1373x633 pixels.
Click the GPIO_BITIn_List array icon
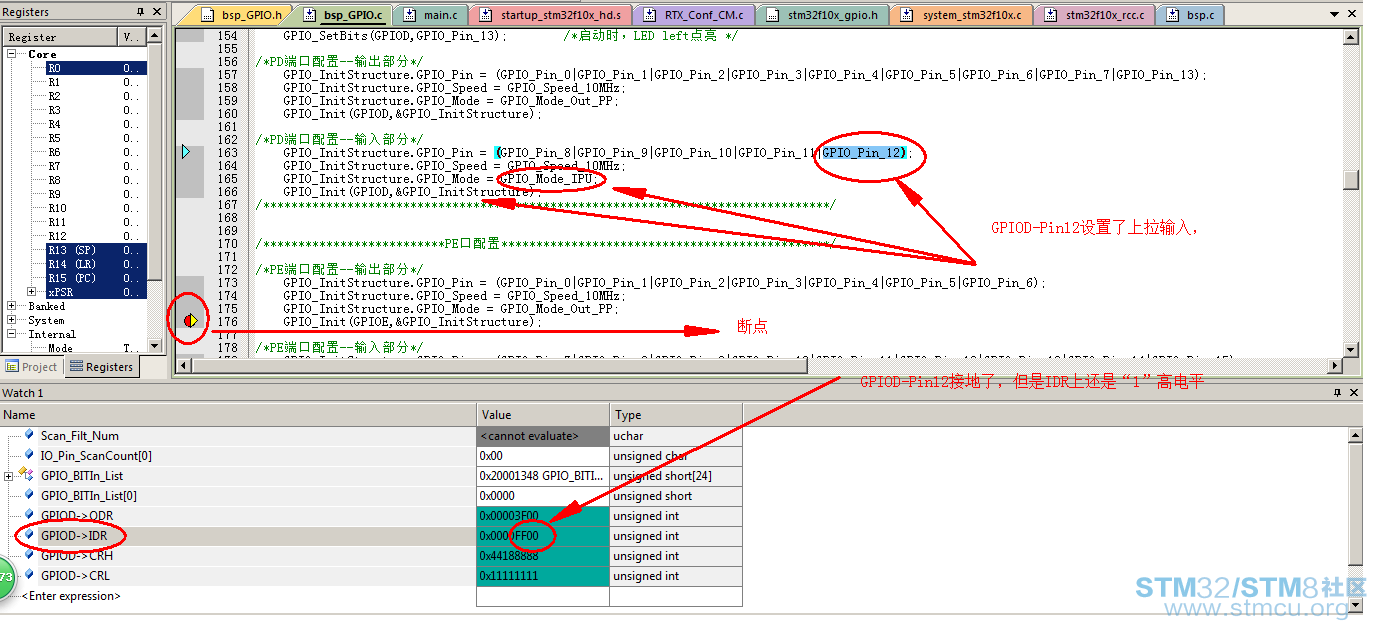[x=27, y=475]
